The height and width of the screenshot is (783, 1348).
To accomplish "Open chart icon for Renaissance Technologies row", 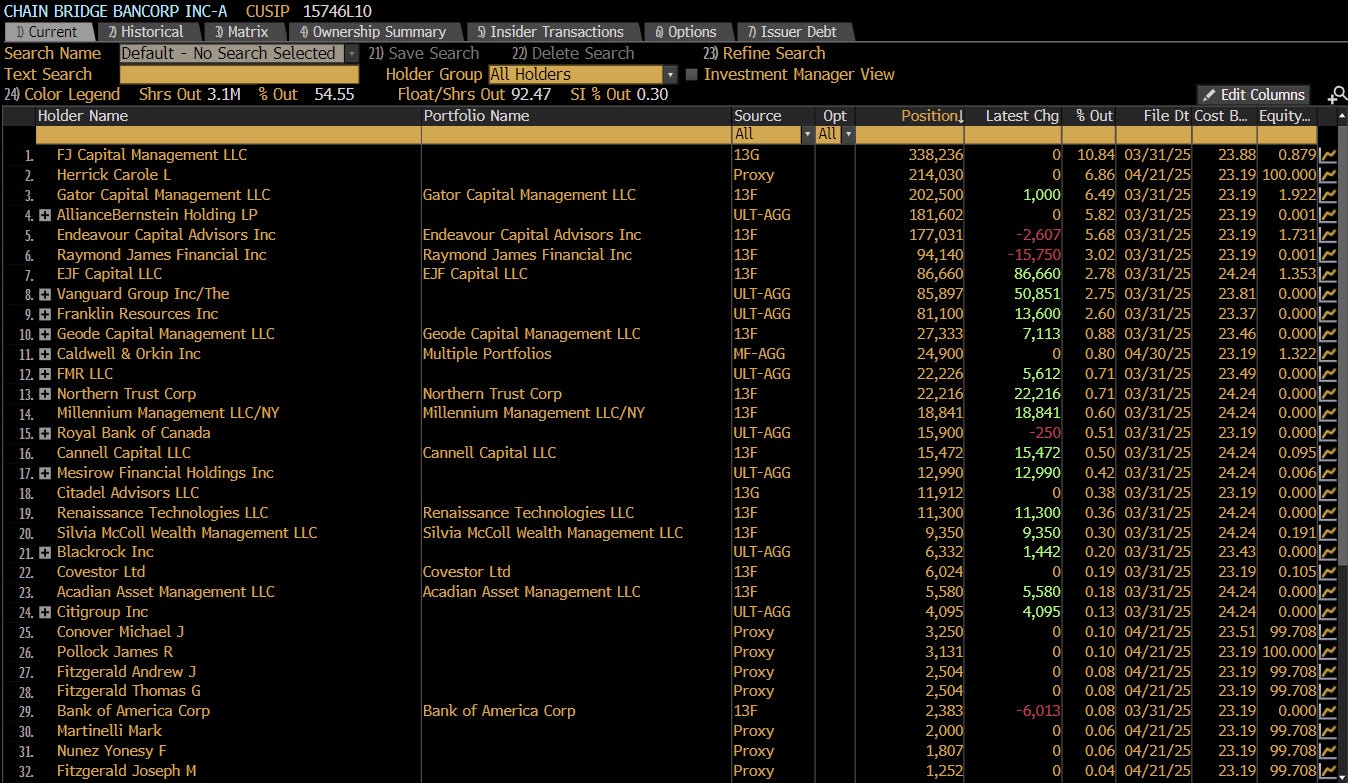I will pos(1328,513).
